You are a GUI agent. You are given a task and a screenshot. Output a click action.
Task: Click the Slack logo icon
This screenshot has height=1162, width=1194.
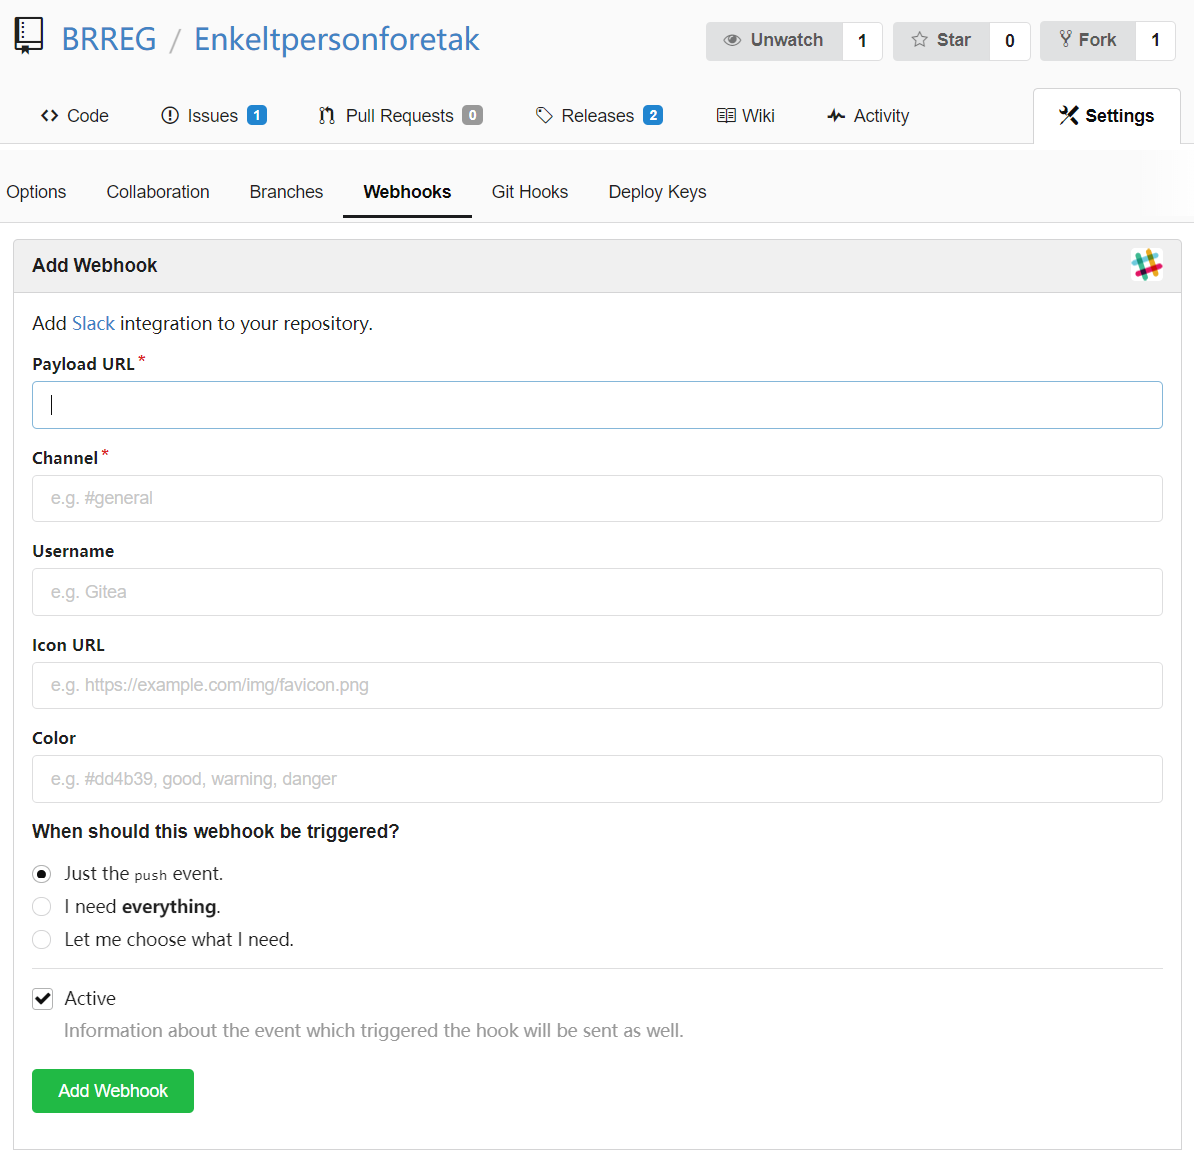pos(1146,265)
